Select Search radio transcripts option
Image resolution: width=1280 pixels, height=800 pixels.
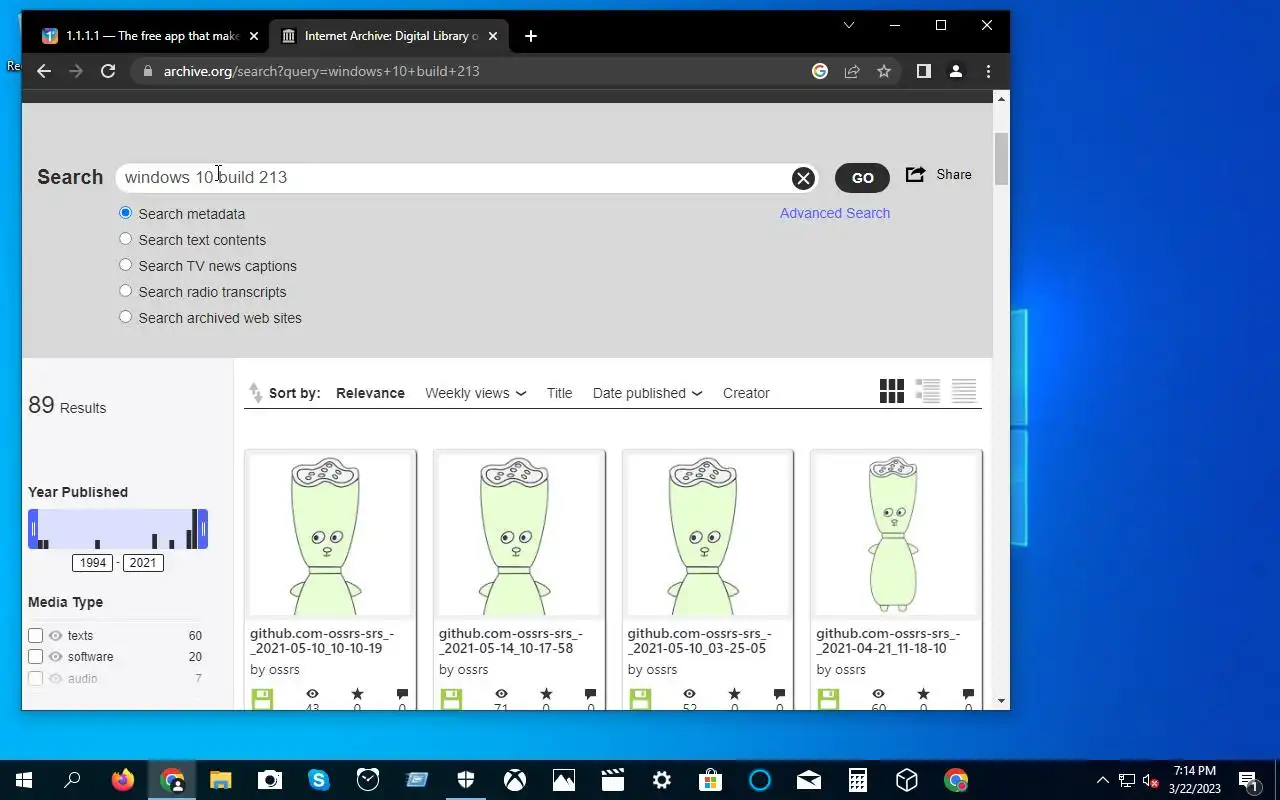pos(125,291)
